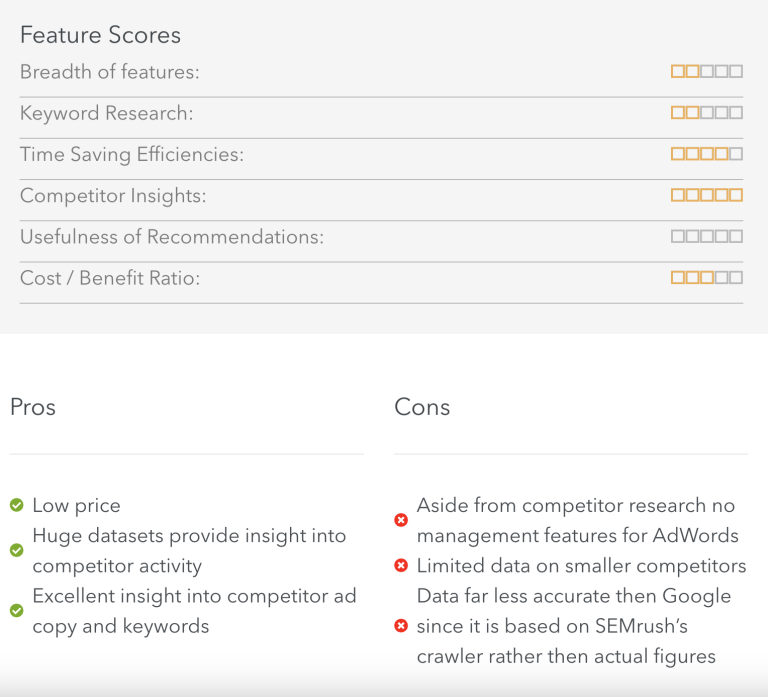Click the Keyword Research label
The image size is (768, 697).
click(107, 113)
